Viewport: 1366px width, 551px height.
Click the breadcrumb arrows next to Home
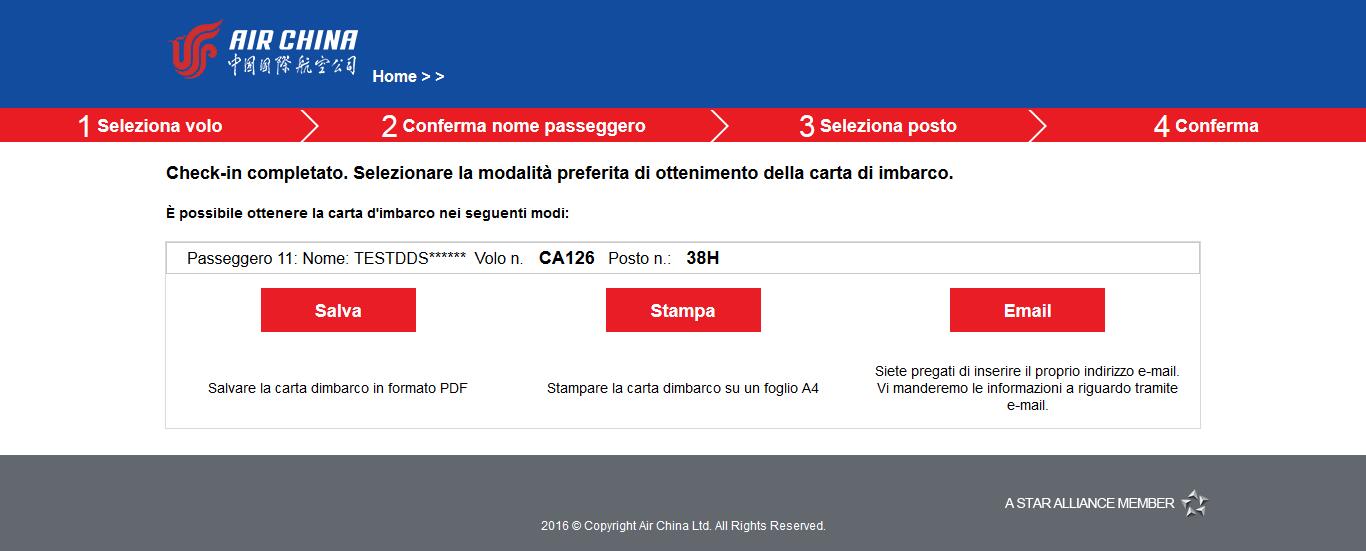[433, 76]
